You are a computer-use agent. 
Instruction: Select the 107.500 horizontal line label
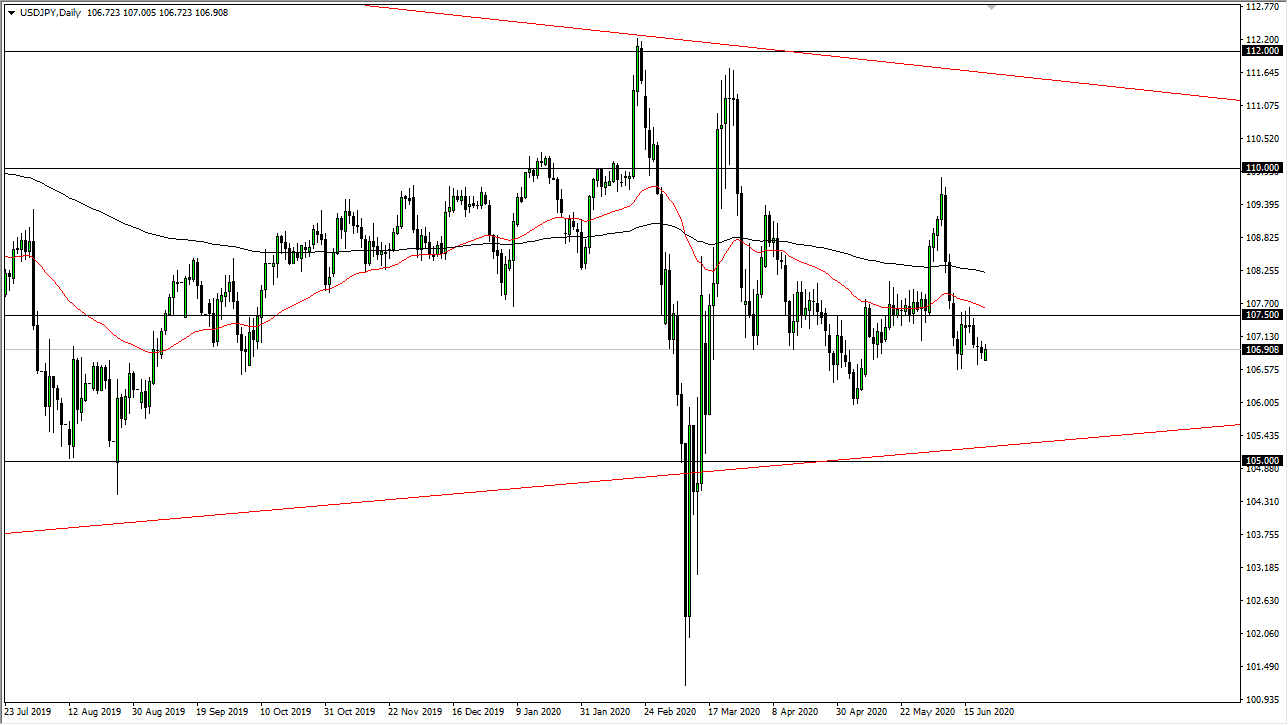tap(1262, 315)
